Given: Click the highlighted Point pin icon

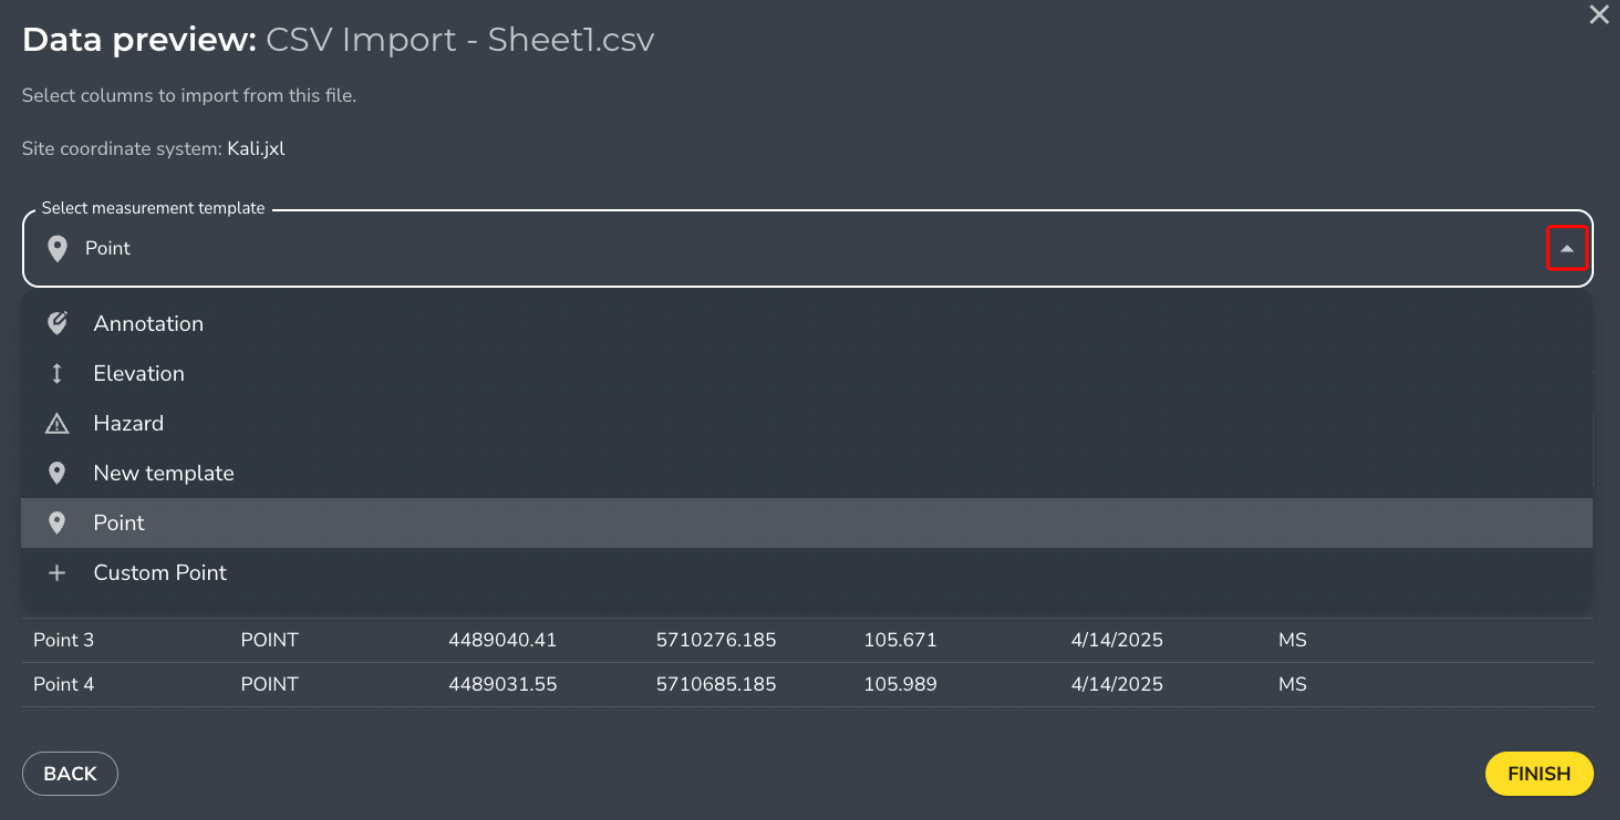Looking at the screenshot, I should (57, 523).
